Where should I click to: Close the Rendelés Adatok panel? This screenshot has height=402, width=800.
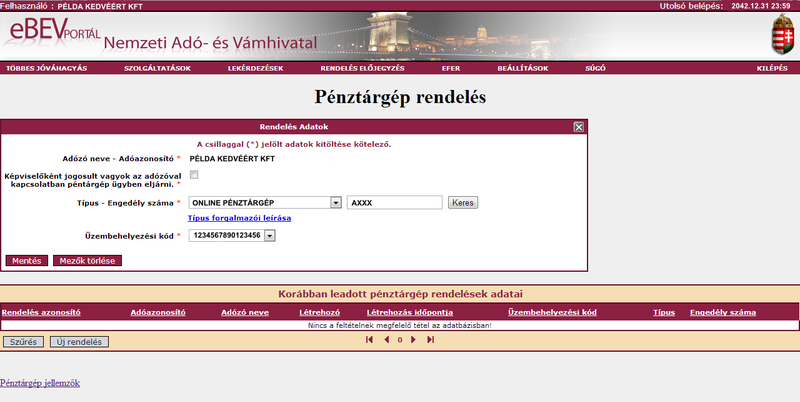click(578, 127)
